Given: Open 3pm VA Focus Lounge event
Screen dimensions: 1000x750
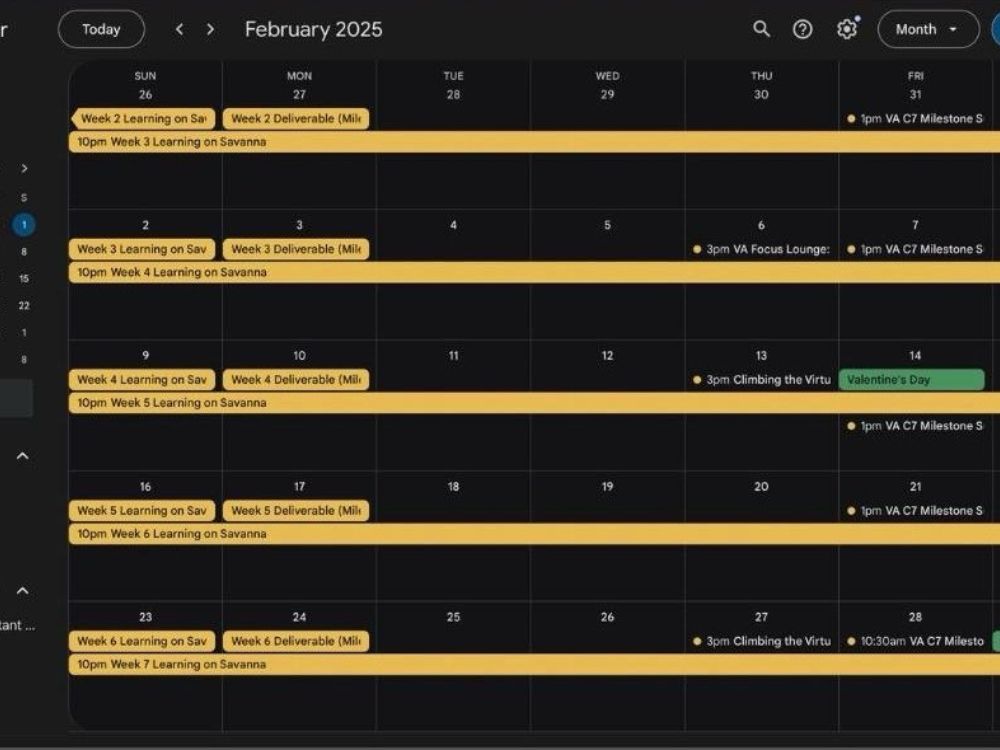Looking at the screenshot, I should click(x=761, y=249).
